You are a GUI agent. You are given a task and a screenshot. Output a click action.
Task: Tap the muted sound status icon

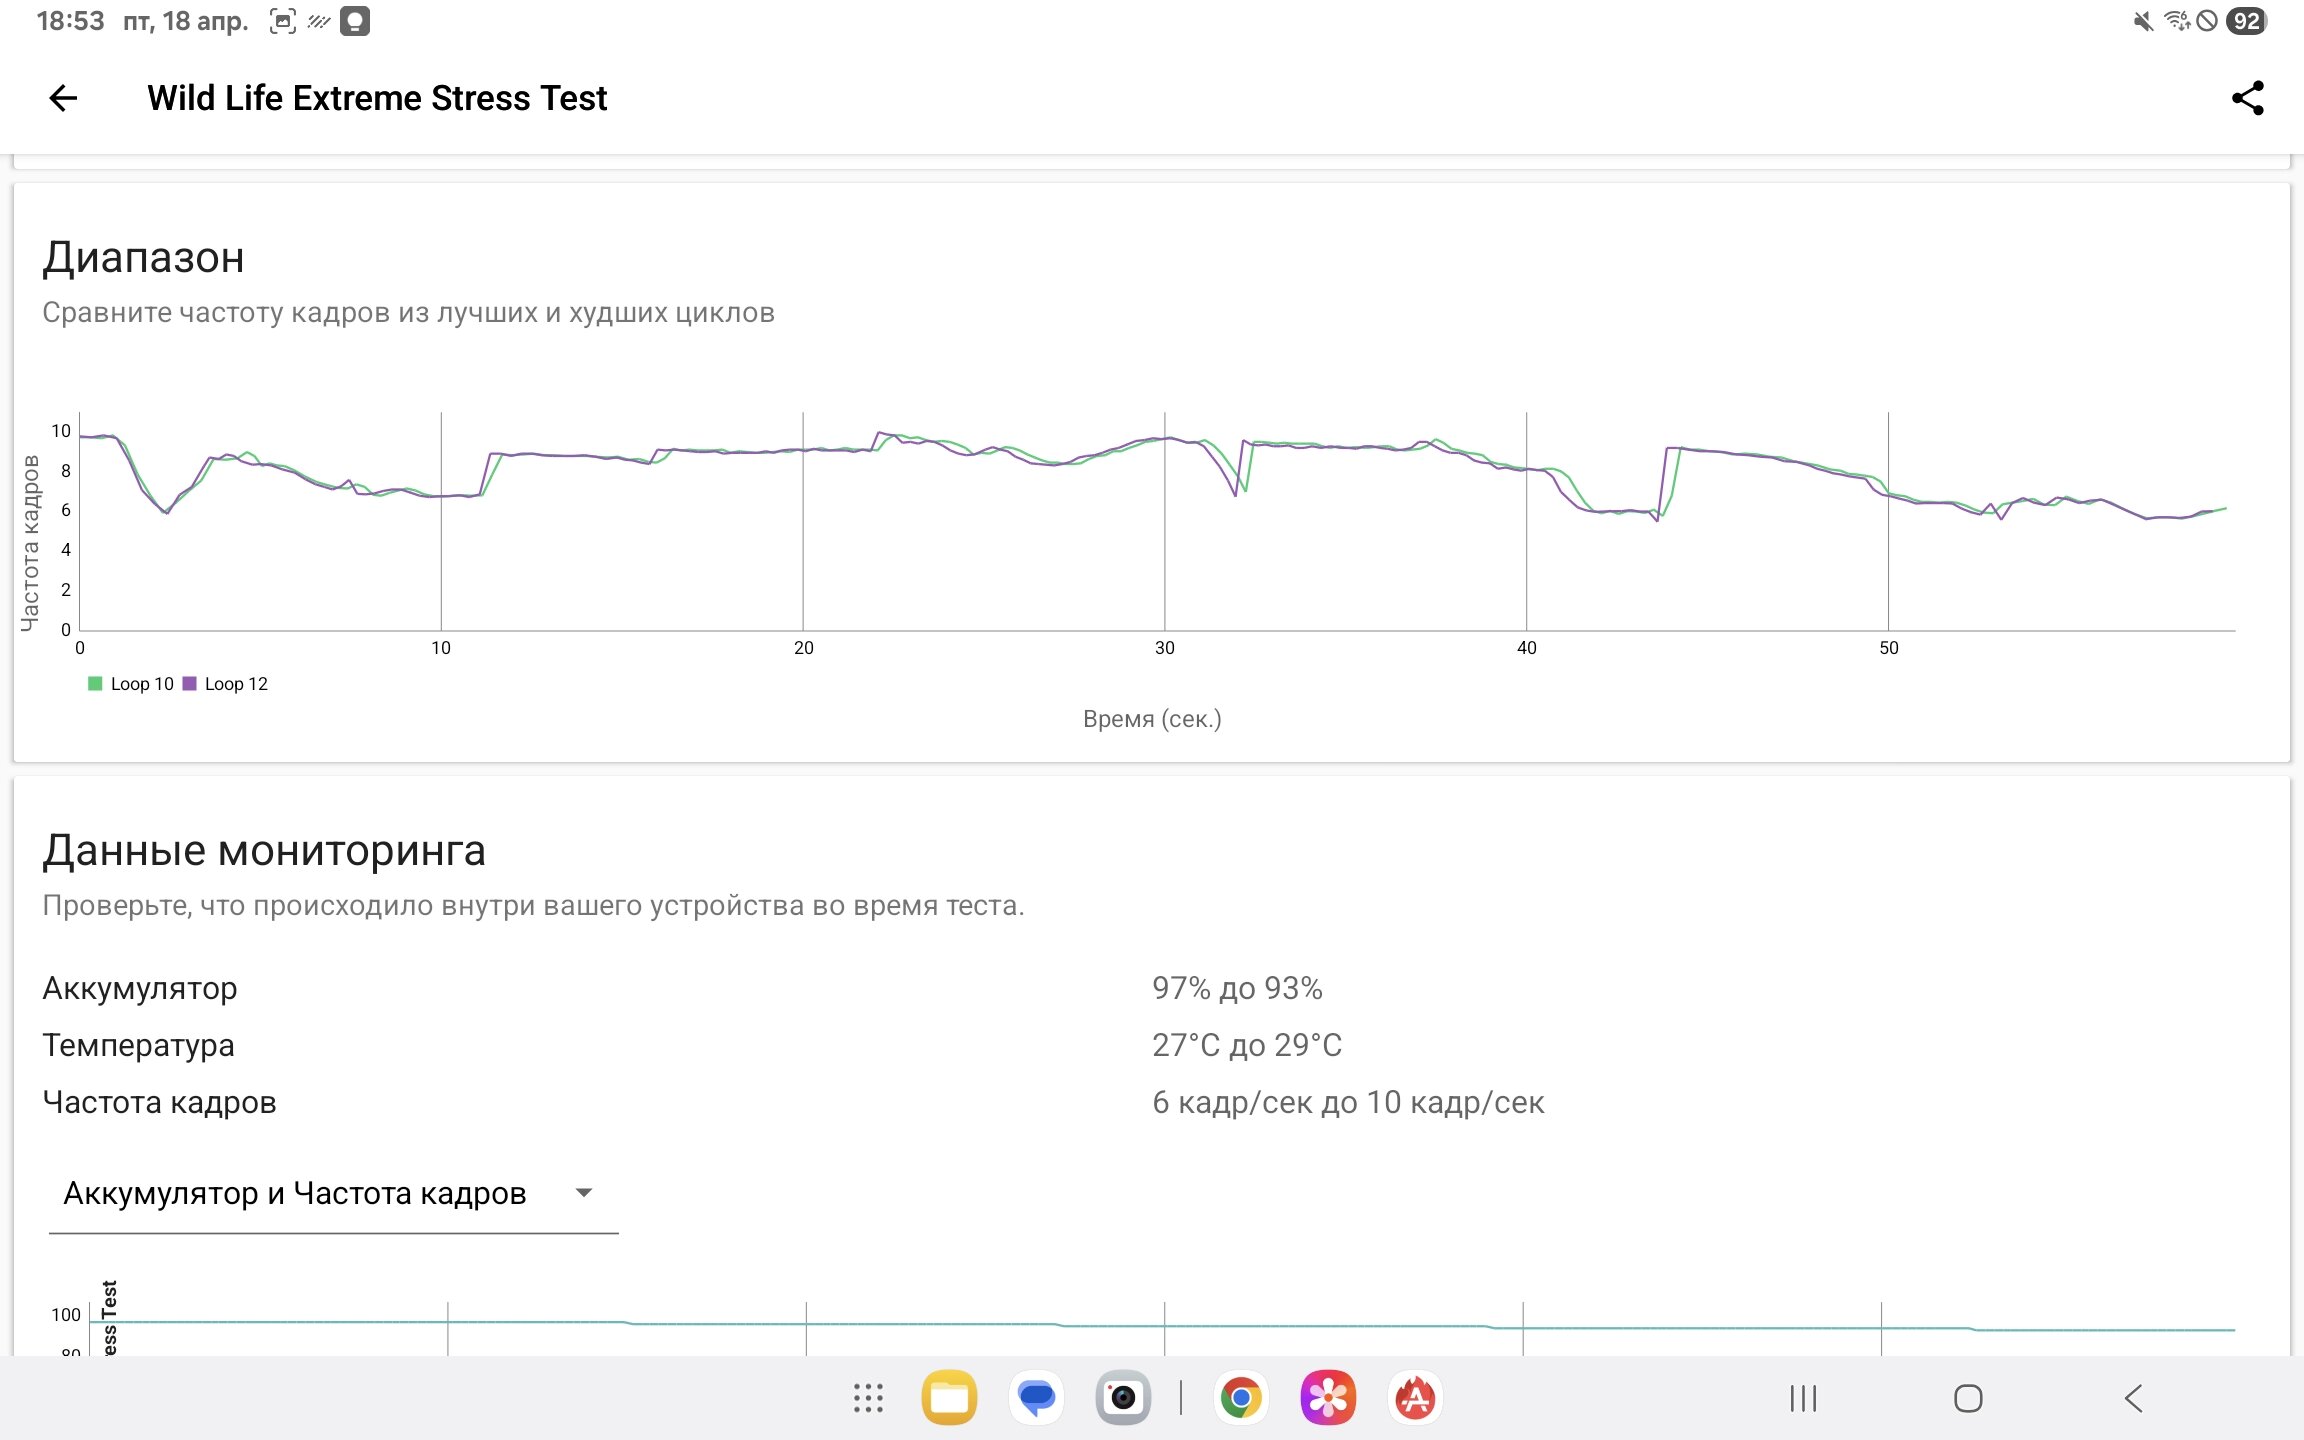pos(2143,21)
